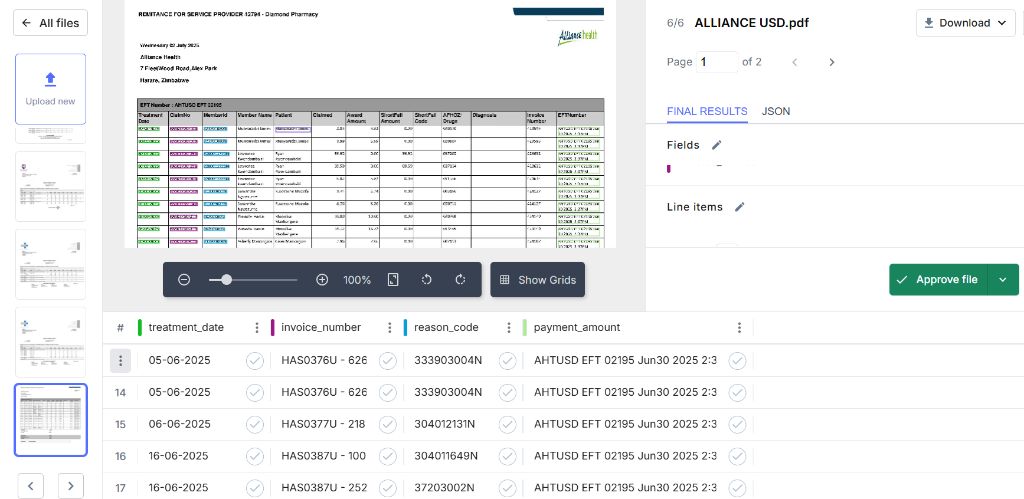Click the page number input field

pyautogui.click(x=717, y=62)
